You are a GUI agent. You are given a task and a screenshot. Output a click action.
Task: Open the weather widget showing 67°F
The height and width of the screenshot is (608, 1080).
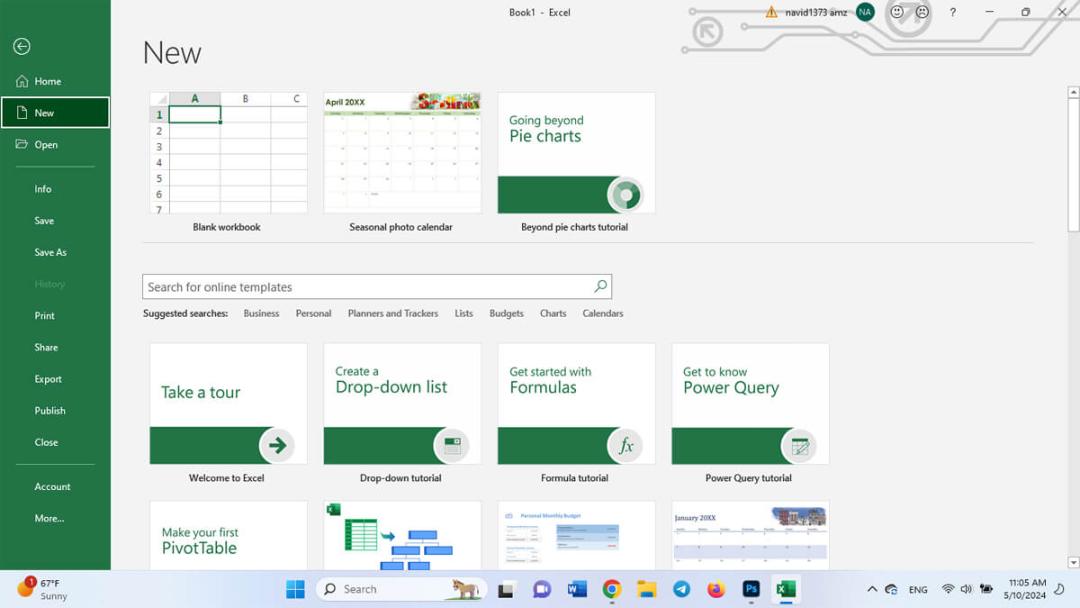point(43,589)
